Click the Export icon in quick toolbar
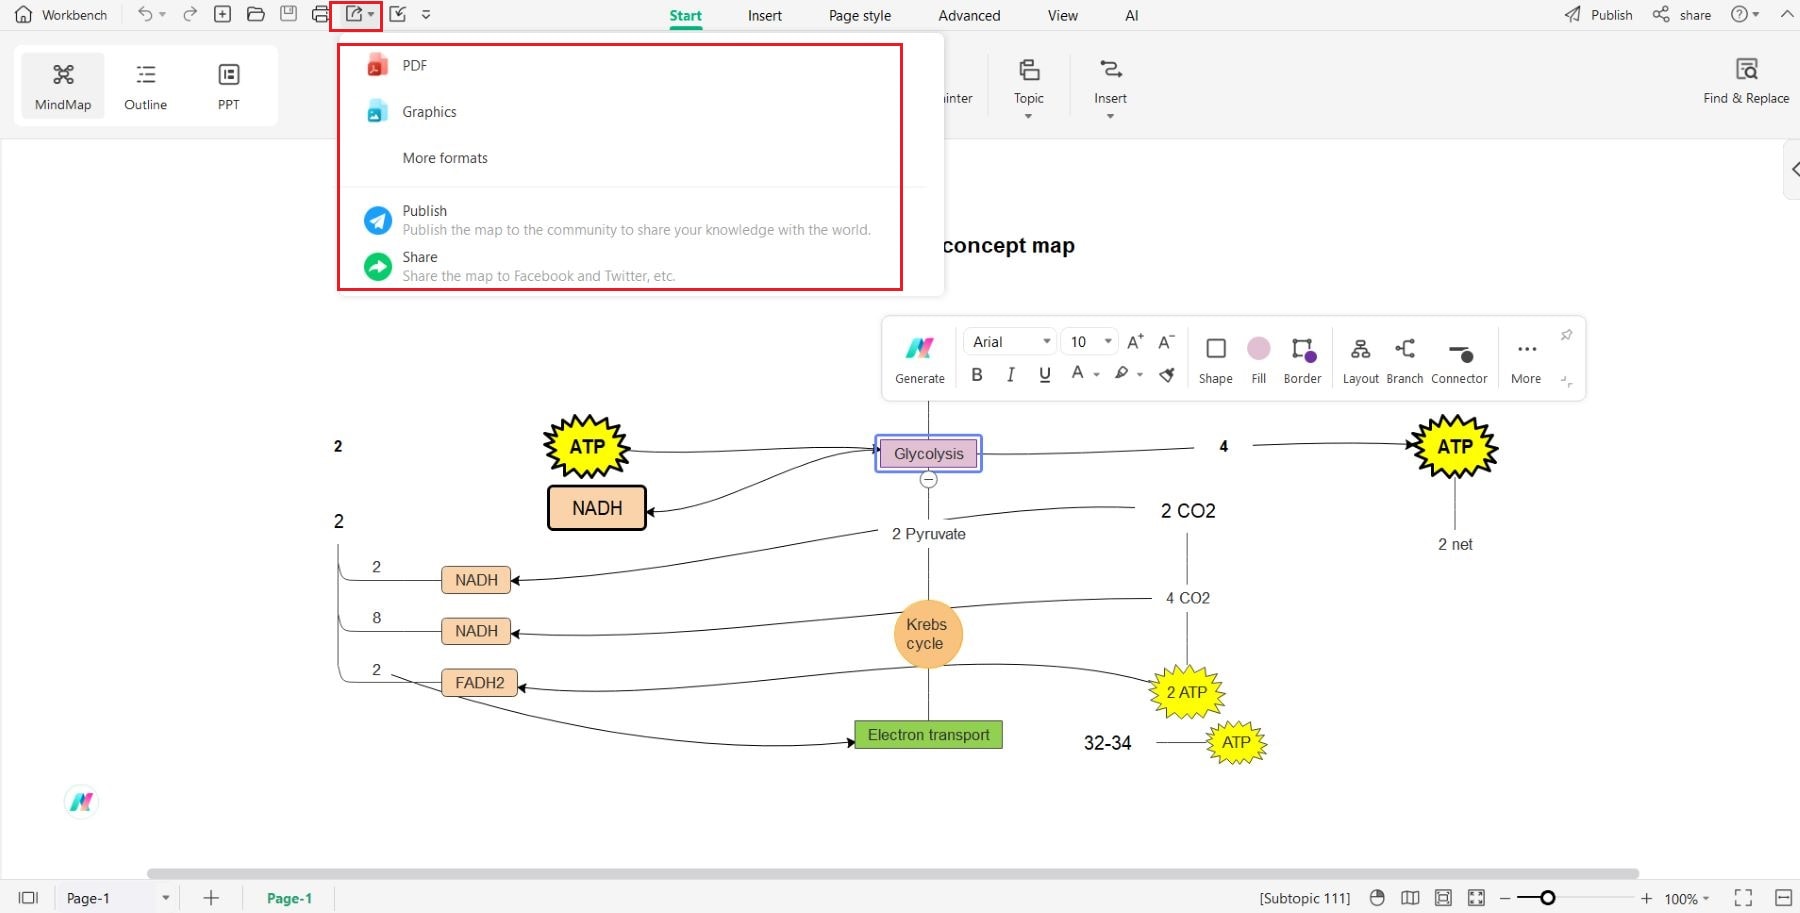Image resolution: width=1800 pixels, height=913 pixels. click(354, 14)
